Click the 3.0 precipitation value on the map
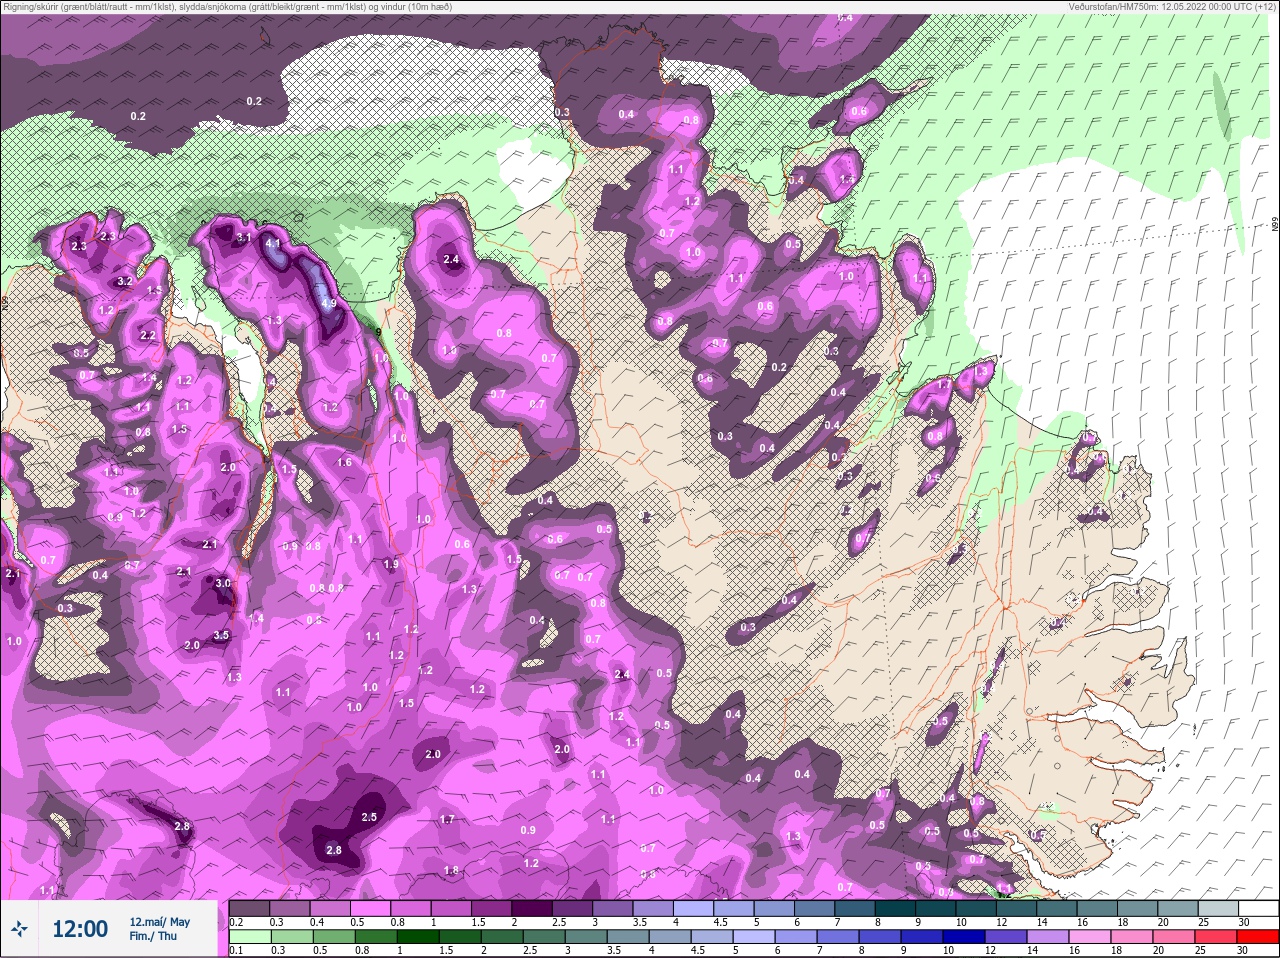1280x958 pixels. click(x=223, y=583)
